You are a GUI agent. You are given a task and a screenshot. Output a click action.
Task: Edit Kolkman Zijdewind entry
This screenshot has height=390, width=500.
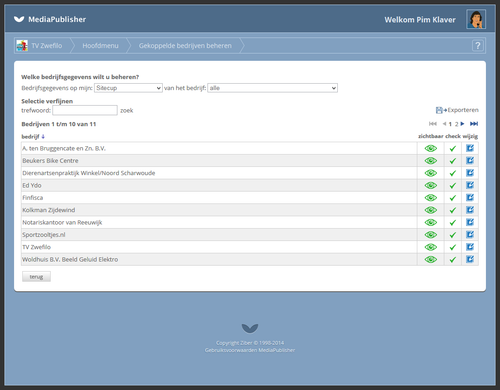coord(470,210)
